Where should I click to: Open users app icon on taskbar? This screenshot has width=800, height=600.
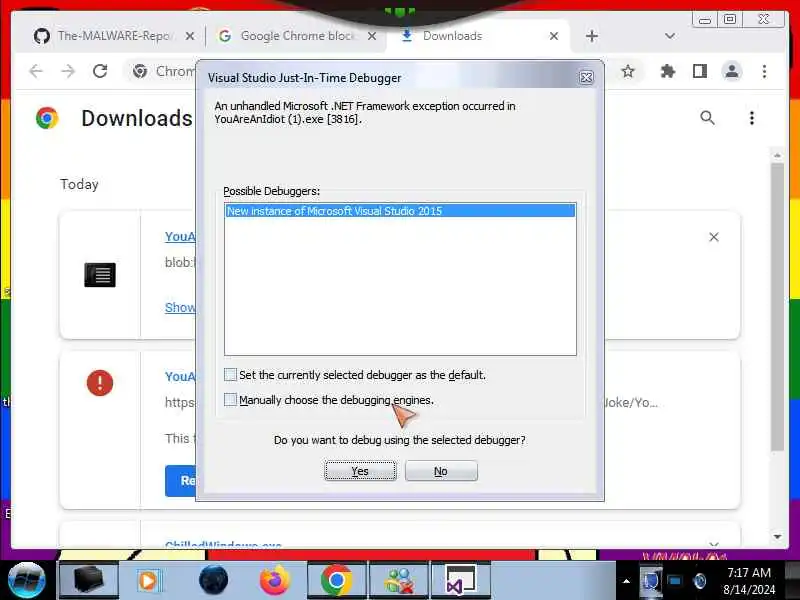tap(399, 580)
